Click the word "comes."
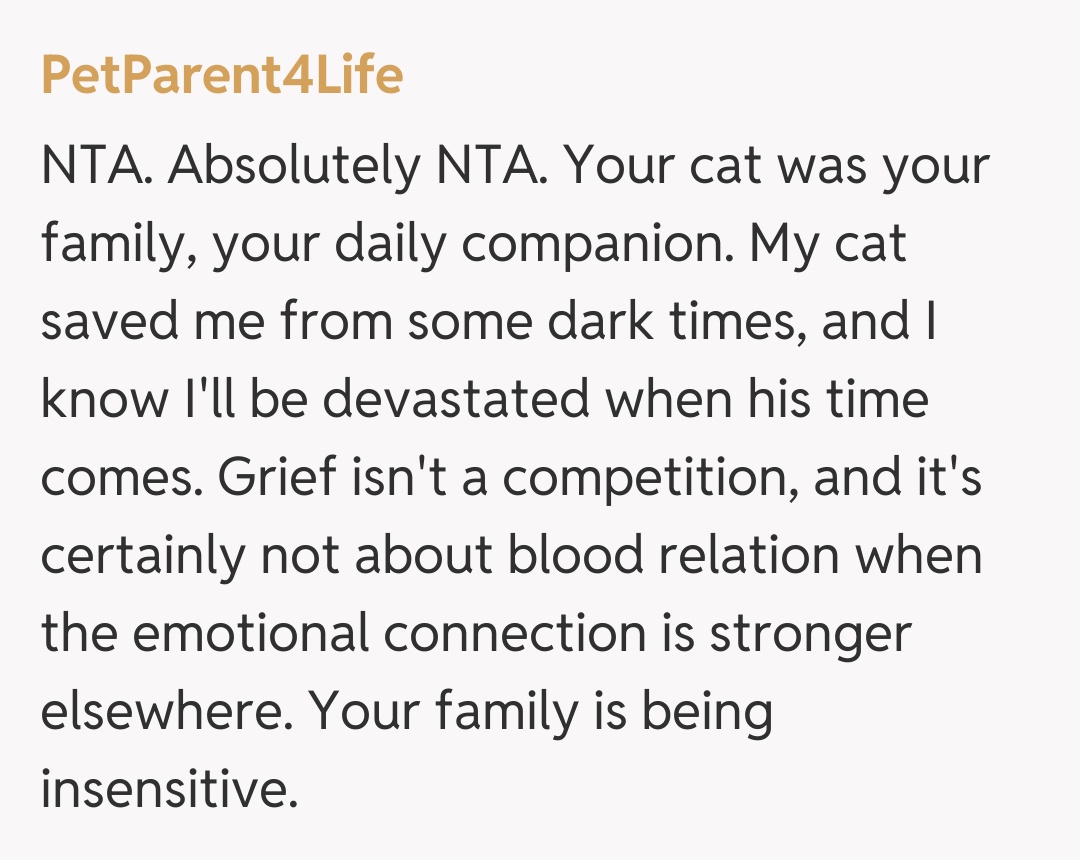Screen dimensions: 1080x860 coord(120,477)
